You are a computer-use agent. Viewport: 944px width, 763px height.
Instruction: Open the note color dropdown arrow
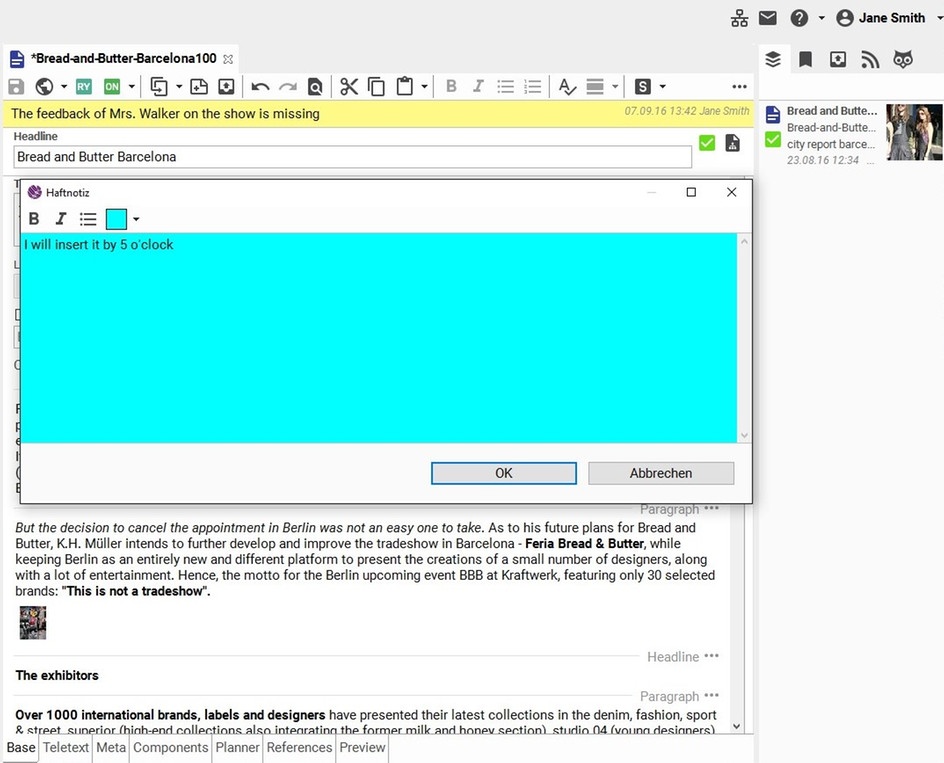[136, 219]
